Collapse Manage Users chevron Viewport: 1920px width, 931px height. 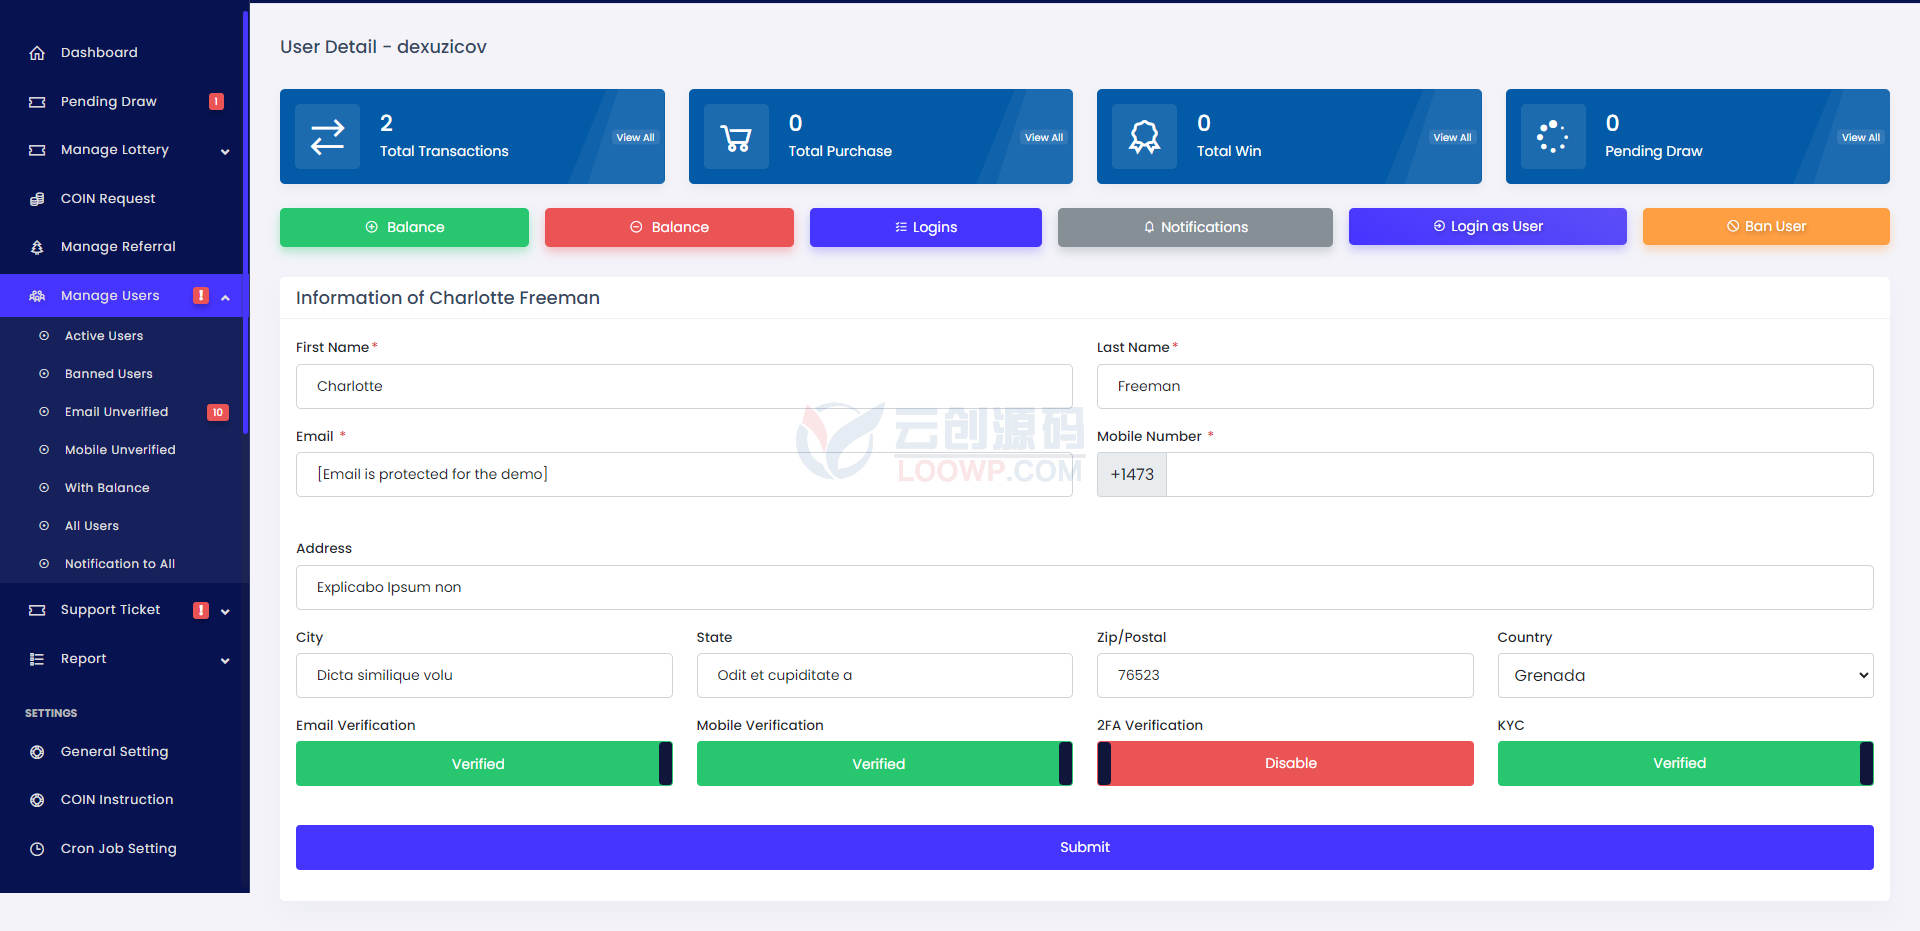(x=225, y=298)
